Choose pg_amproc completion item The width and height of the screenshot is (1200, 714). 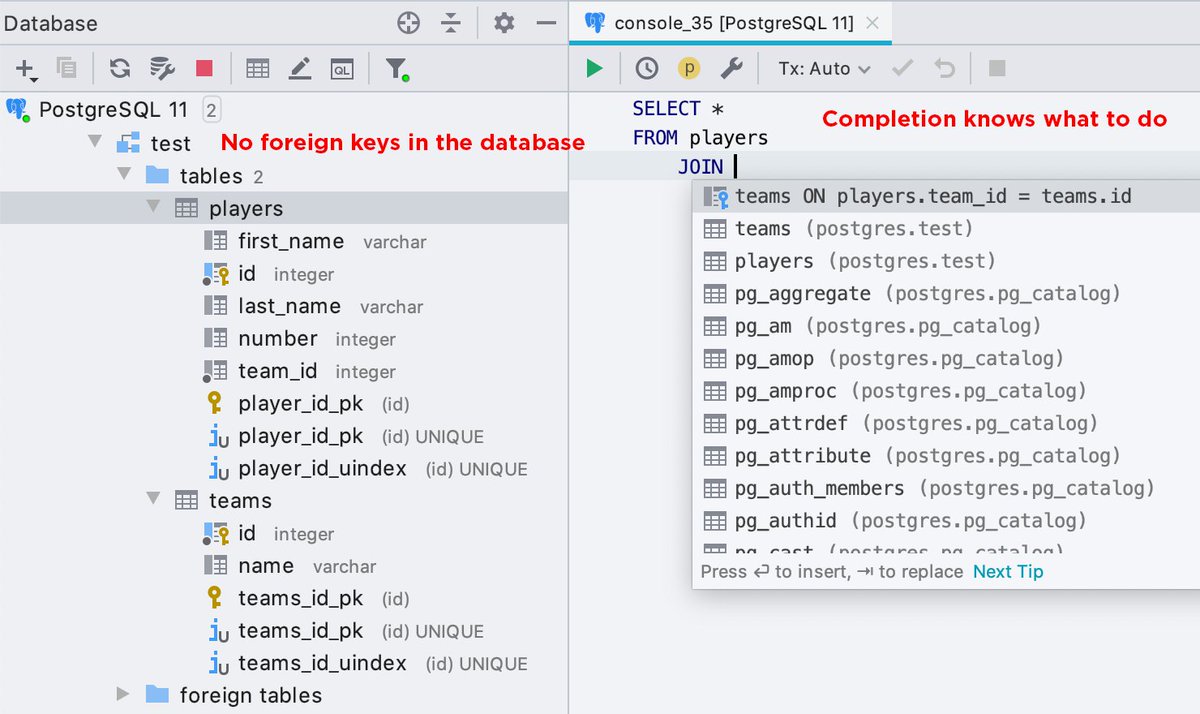coord(946,390)
